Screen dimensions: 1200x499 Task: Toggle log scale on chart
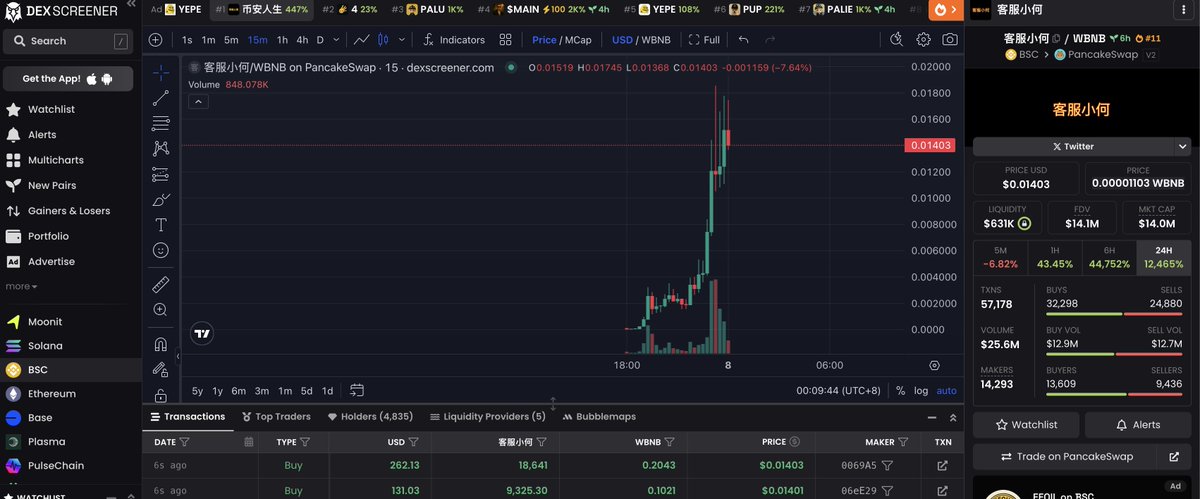click(x=921, y=391)
